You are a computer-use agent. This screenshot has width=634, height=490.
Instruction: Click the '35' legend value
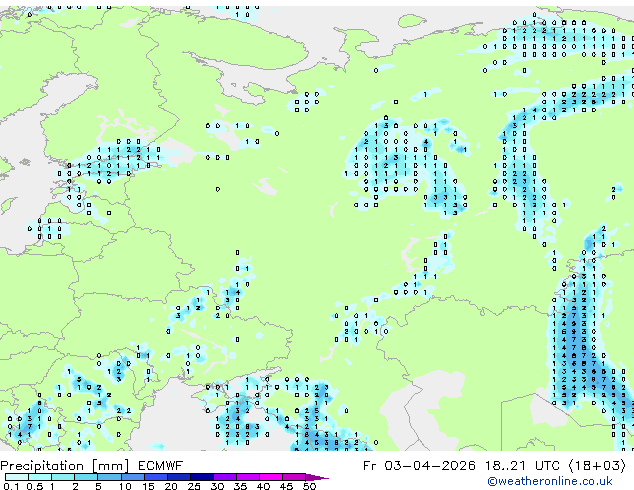241,486
